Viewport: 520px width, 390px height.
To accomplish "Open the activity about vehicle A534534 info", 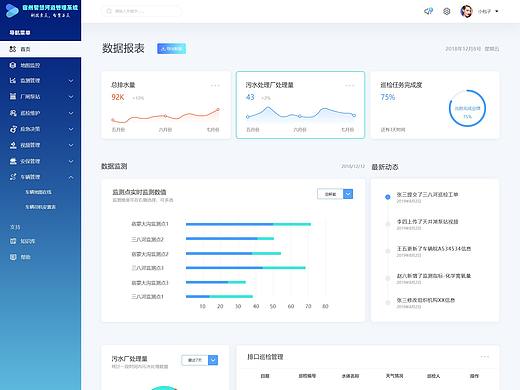I will coord(433,249).
